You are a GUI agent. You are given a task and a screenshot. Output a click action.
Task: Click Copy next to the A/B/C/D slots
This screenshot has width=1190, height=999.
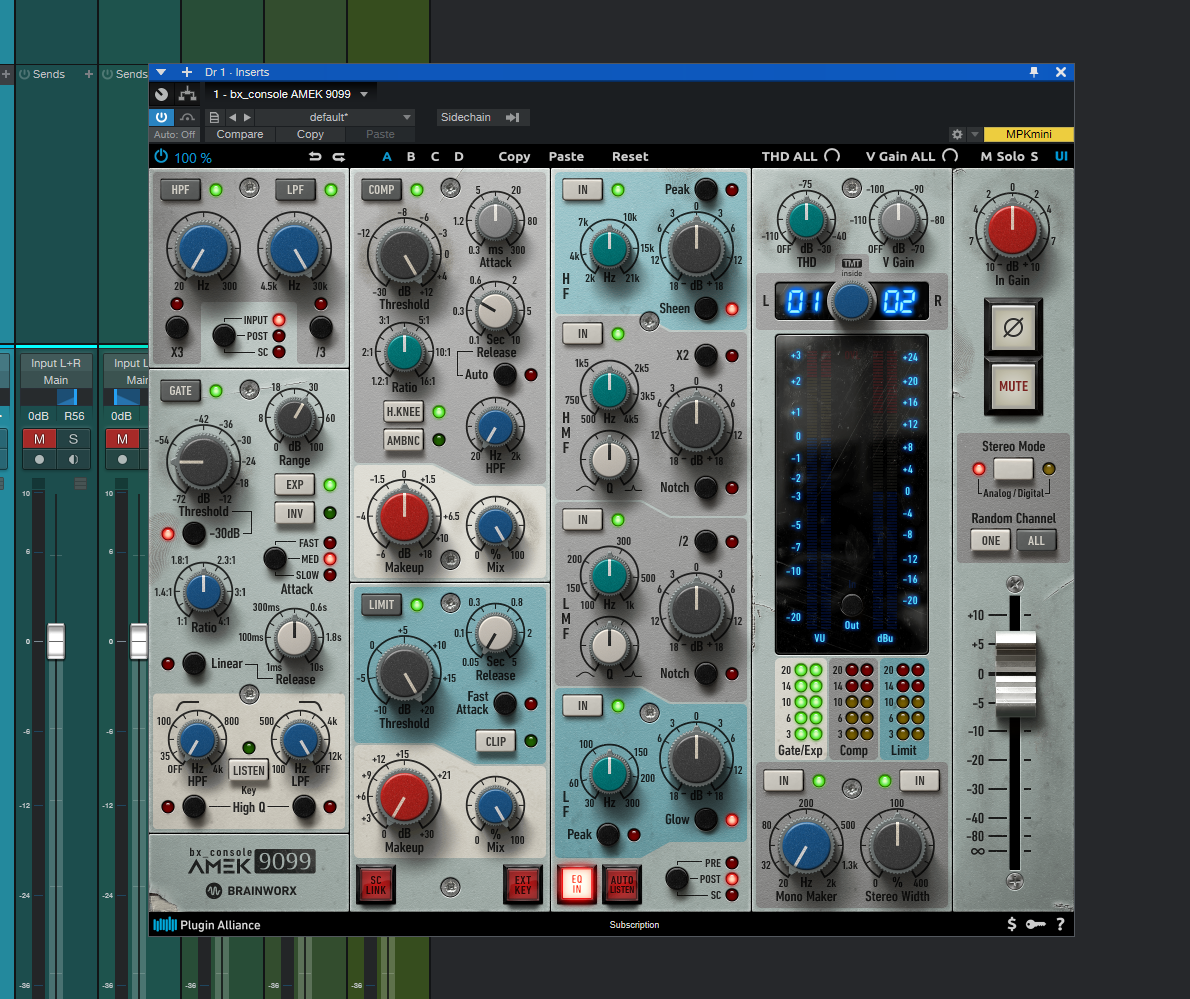(x=514, y=156)
